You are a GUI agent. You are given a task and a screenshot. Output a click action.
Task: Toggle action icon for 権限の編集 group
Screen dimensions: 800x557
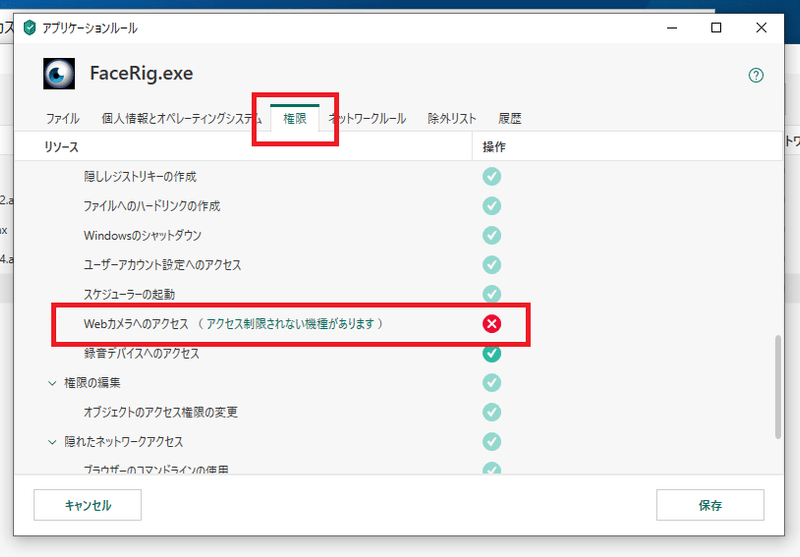492,383
